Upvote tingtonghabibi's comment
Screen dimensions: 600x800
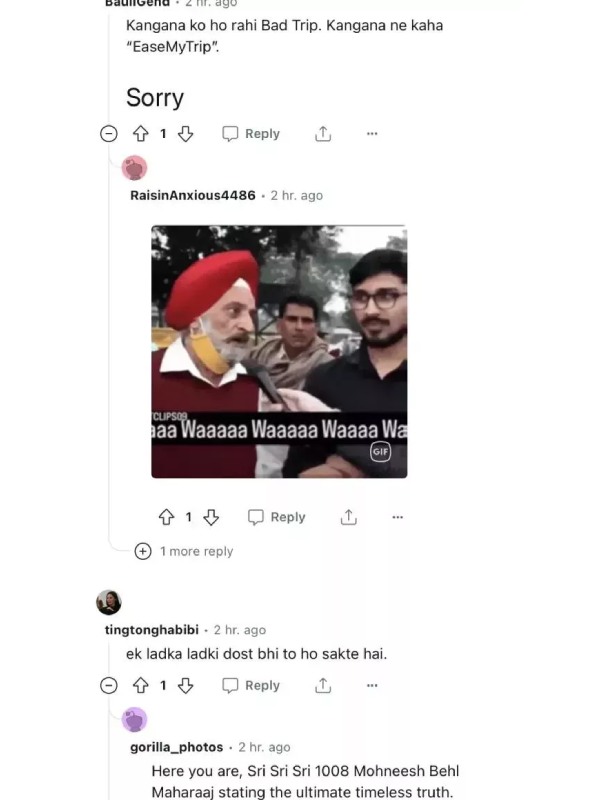(141, 685)
